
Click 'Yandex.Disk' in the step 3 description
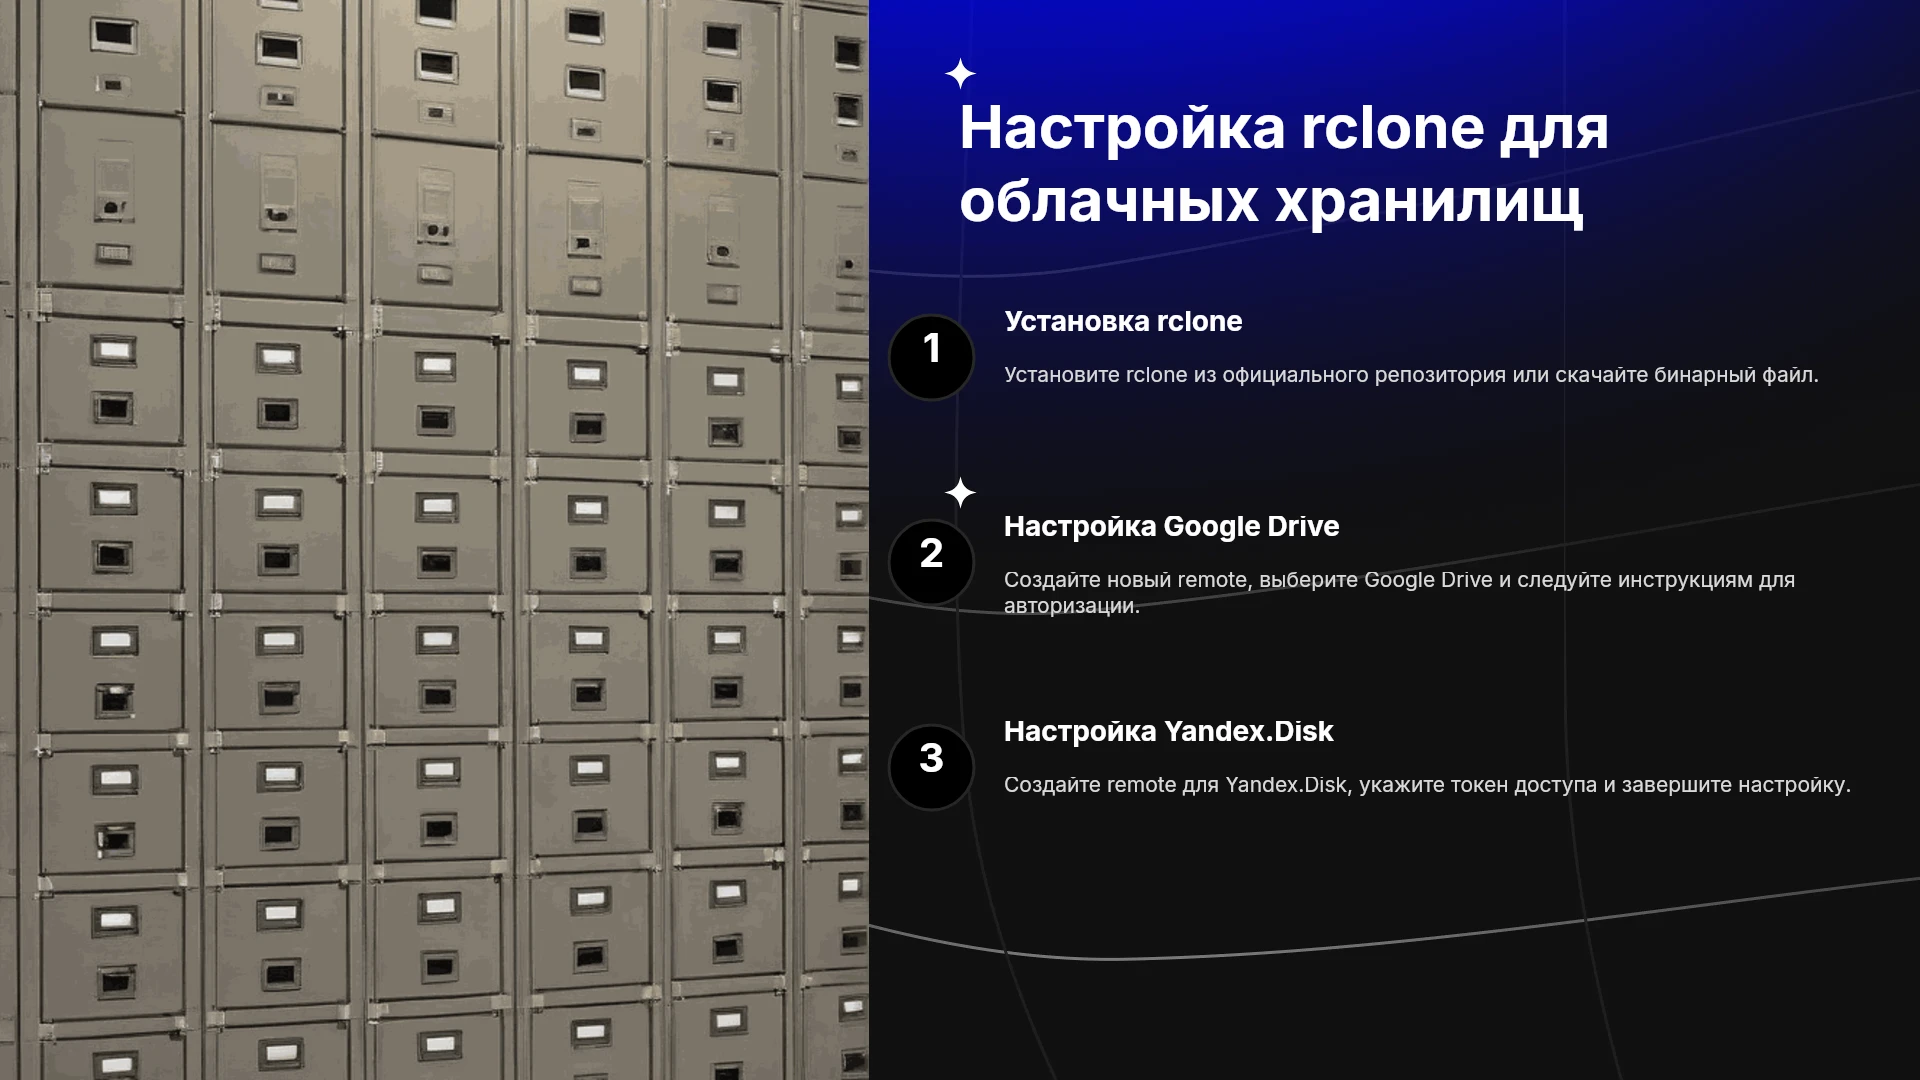click(1286, 785)
